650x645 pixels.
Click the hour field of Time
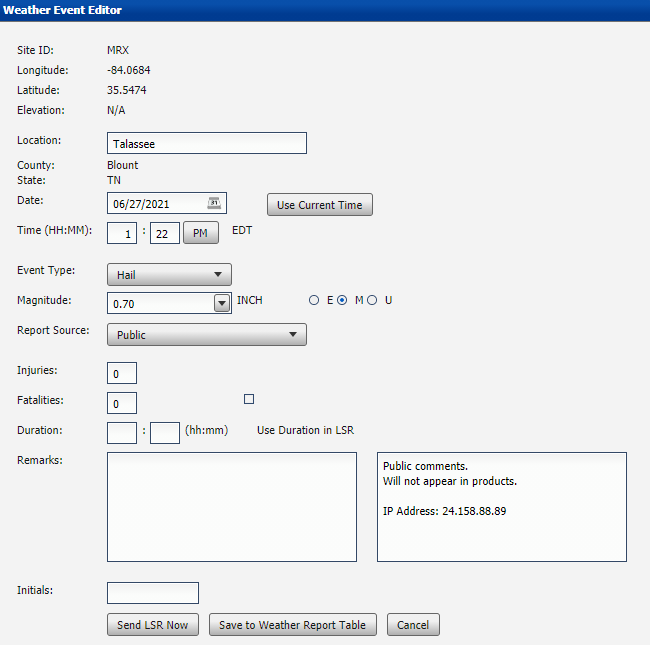pyautogui.click(x=122, y=233)
